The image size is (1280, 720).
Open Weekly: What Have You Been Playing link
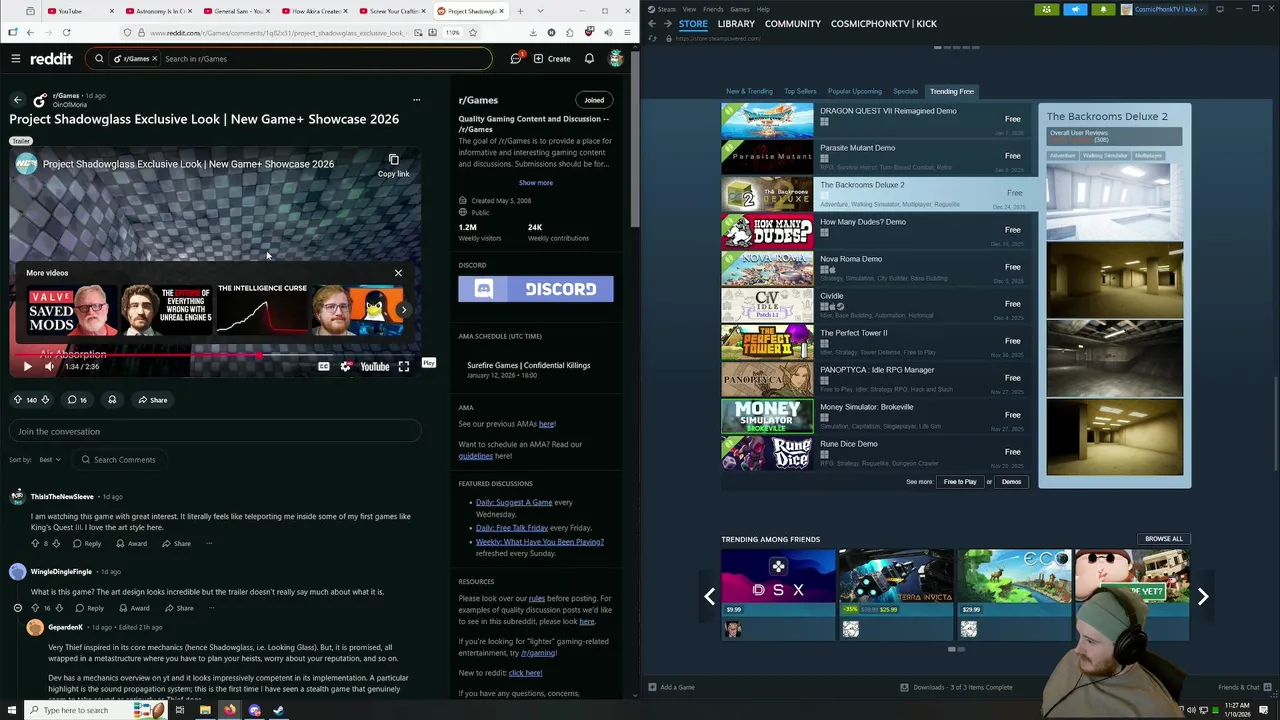(x=540, y=542)
